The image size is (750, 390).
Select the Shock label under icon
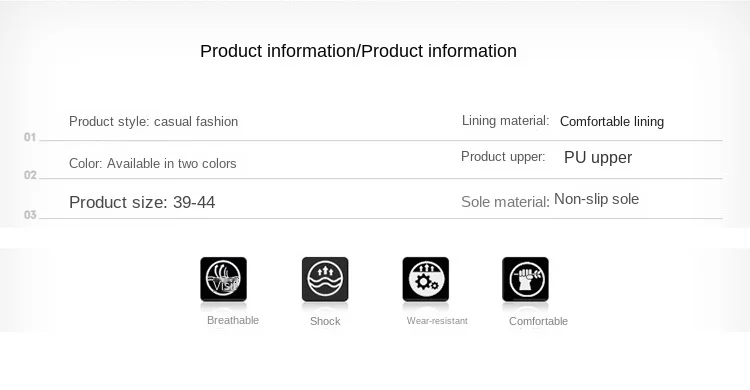325,321
